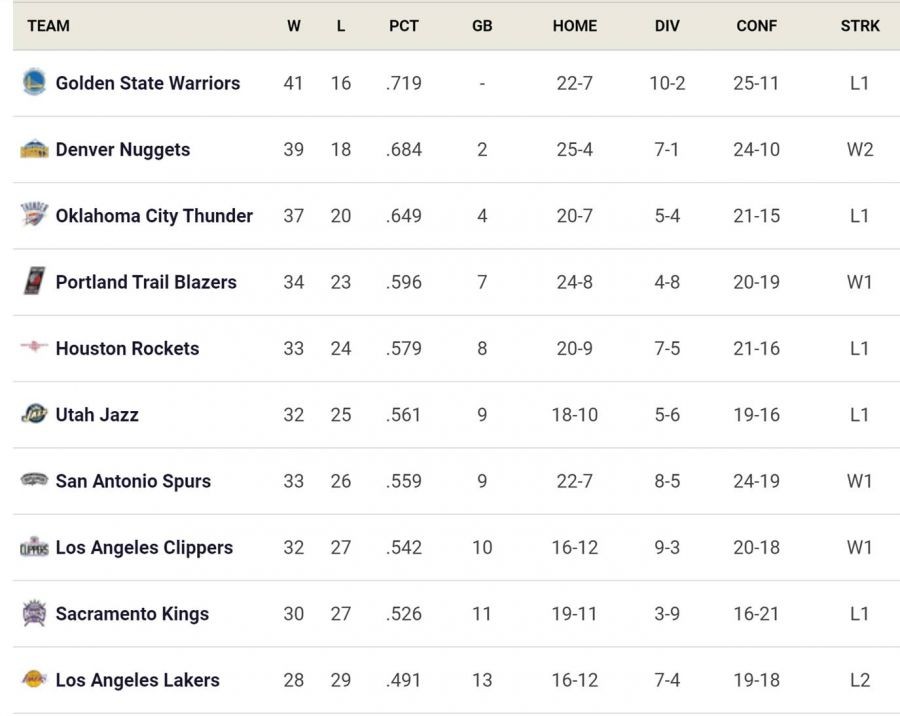Click the Denver Nuggets logo icon
This screenshot has height=716, width=900.
pos(34,149)
